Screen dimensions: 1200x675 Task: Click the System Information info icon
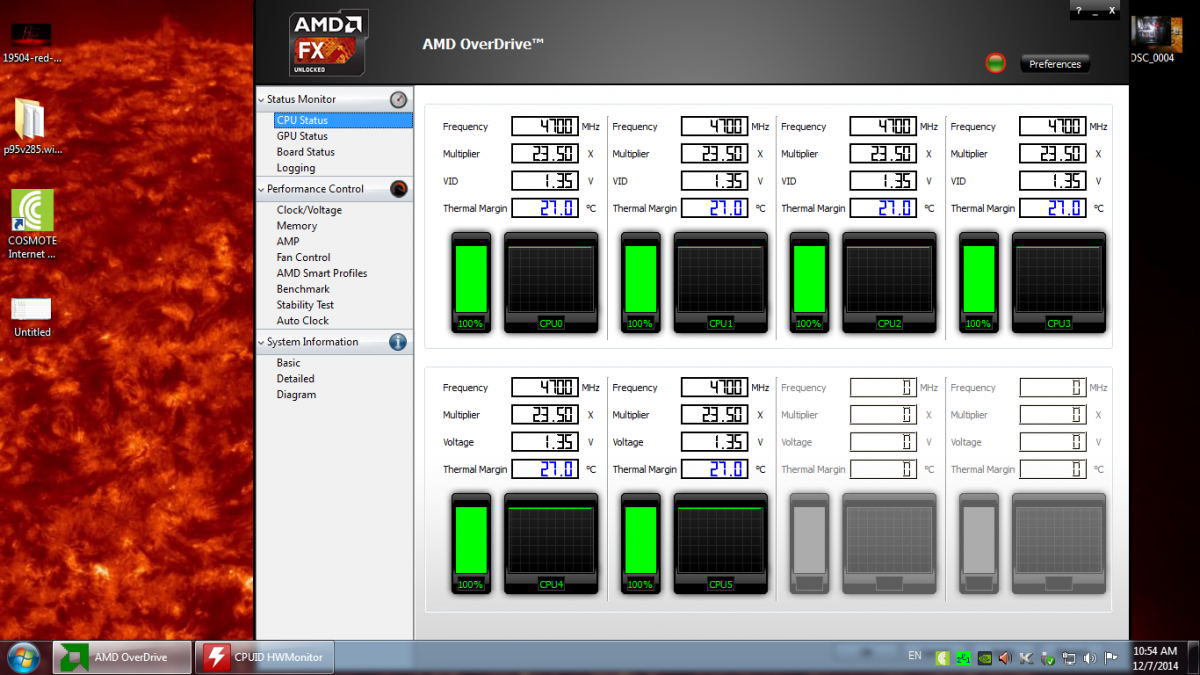point(398,342)
